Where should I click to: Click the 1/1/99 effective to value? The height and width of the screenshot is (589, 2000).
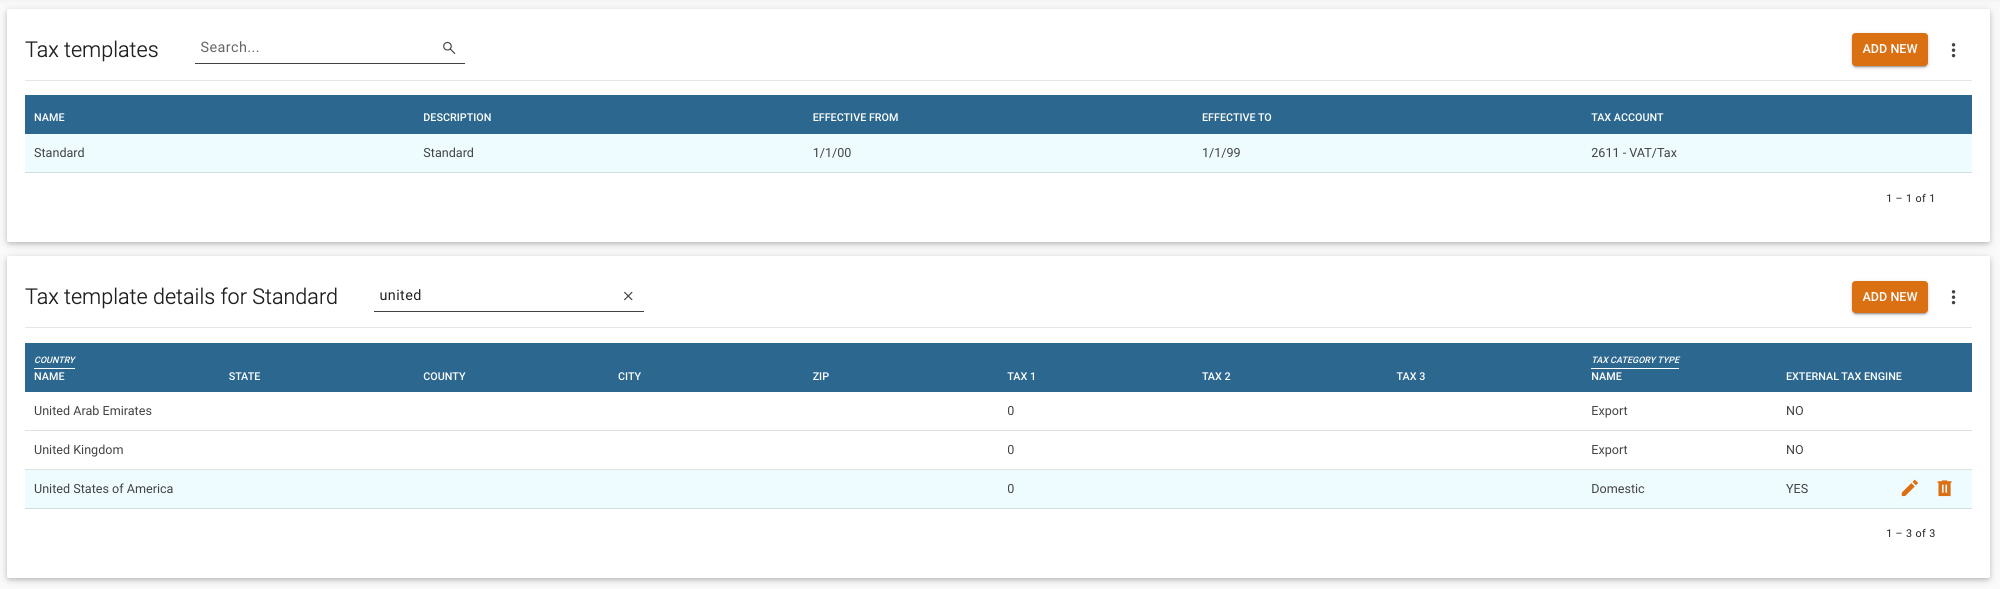[x=1221, y=153]
